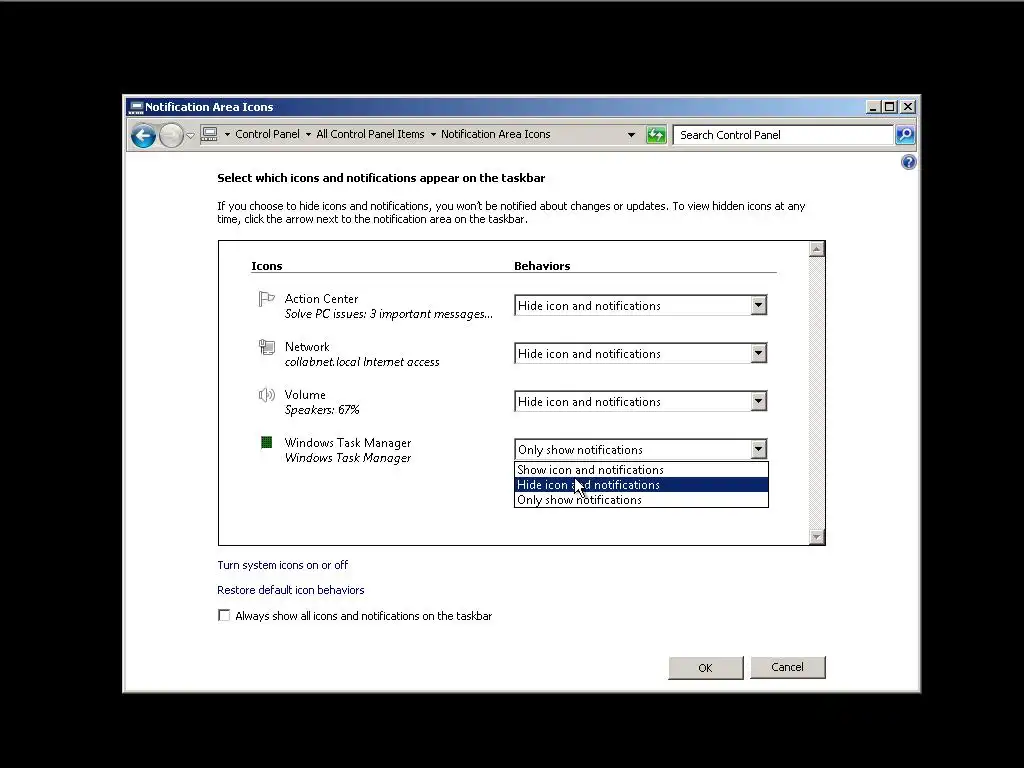This screenshot has height=768, width=1024.
Task: Click 'Restore default icon behaviors' link
Action: click(x=291, y=590)
